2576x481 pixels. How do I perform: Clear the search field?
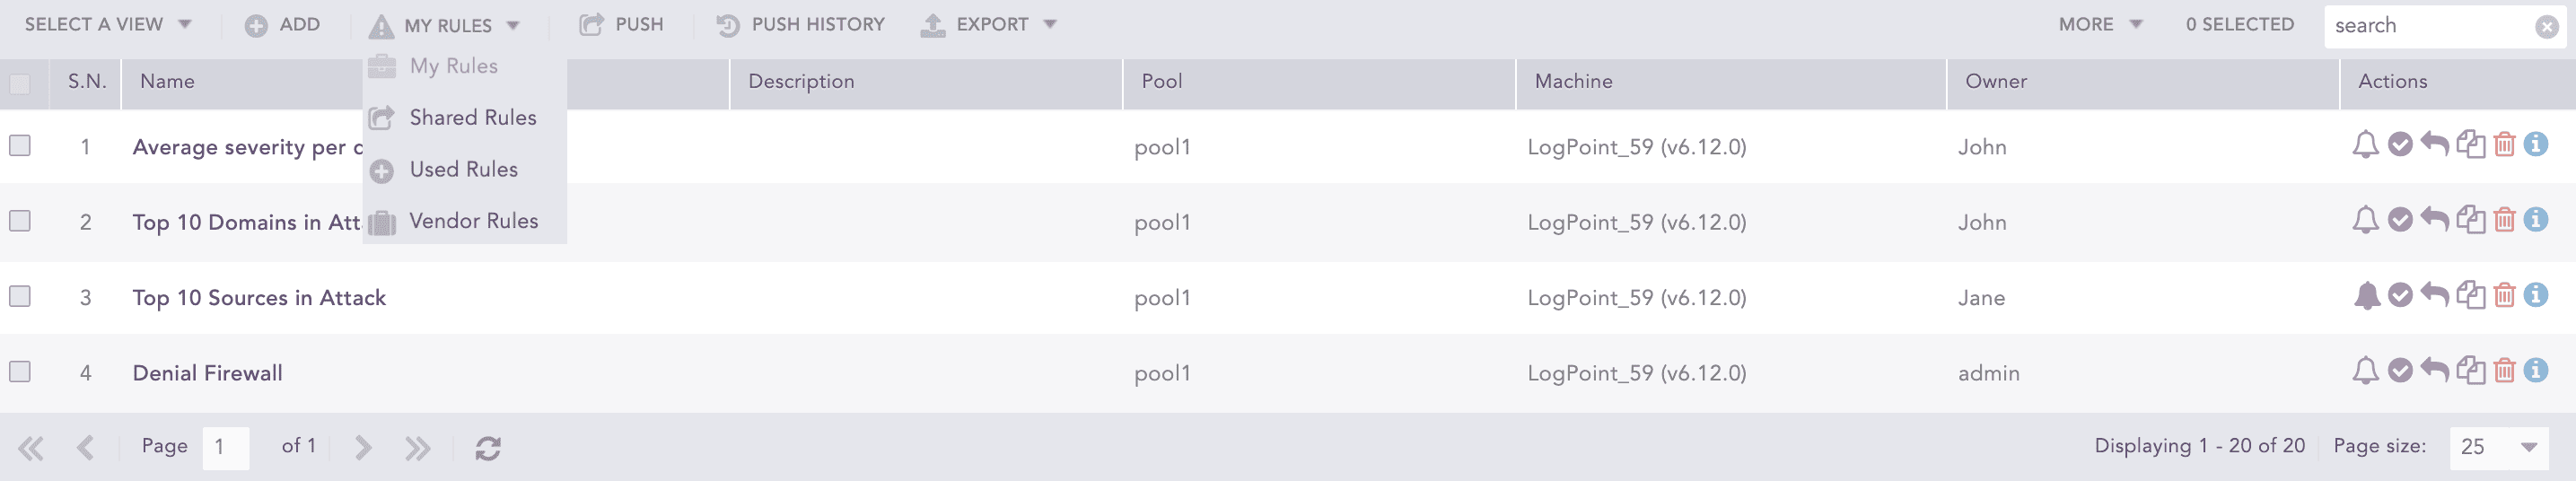pyautogui.click(x=2547, y=27)
